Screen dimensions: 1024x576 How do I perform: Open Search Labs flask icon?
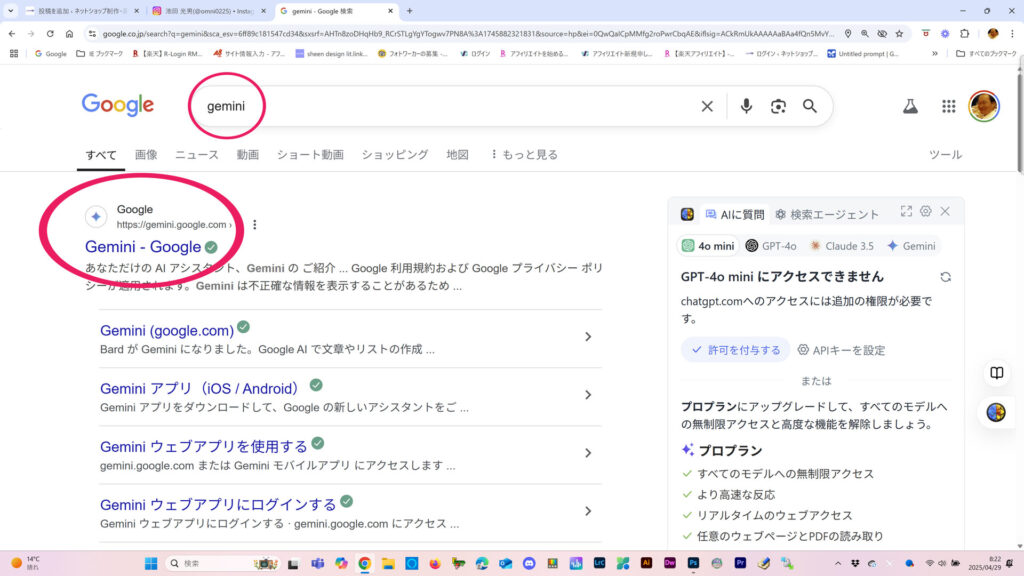tap(910, 106)
